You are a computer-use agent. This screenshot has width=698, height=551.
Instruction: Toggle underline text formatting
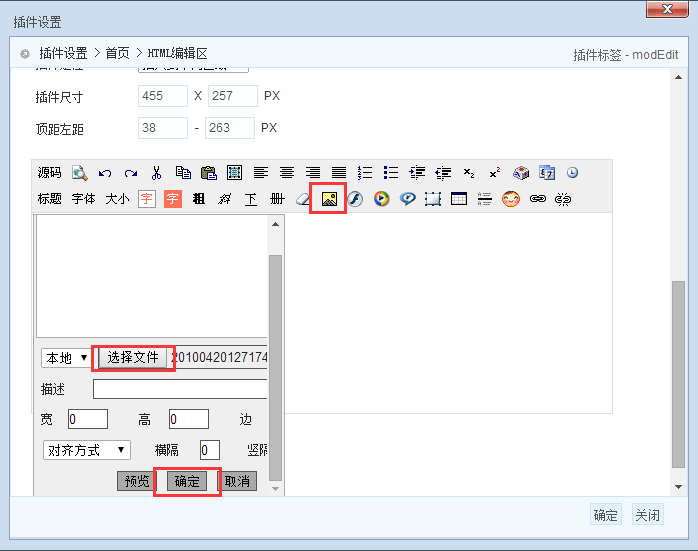pyautogui.click(x=251, y=198)
